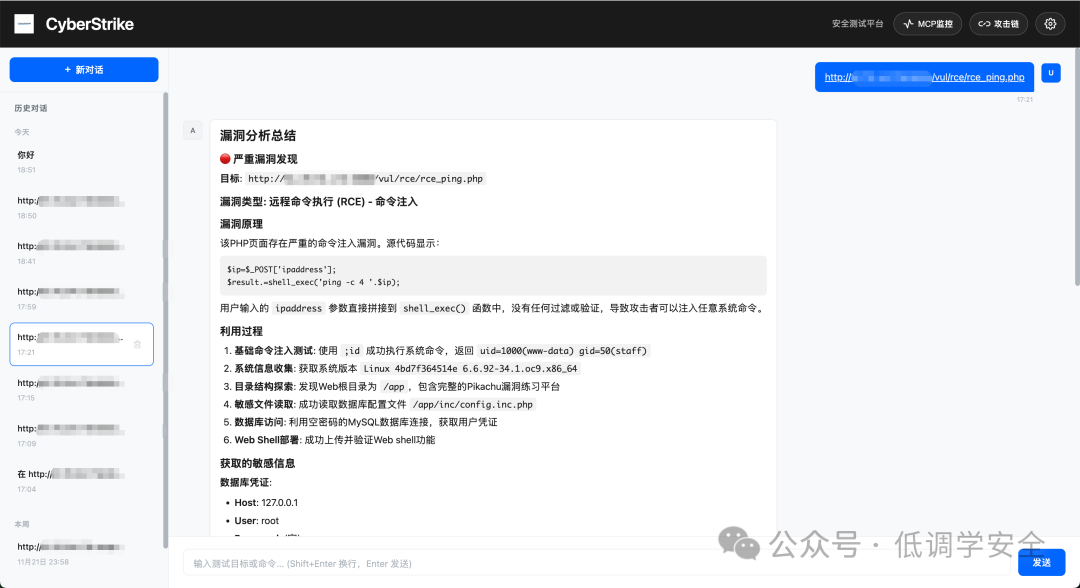Open the MCP监控 panel

[927, 24]
